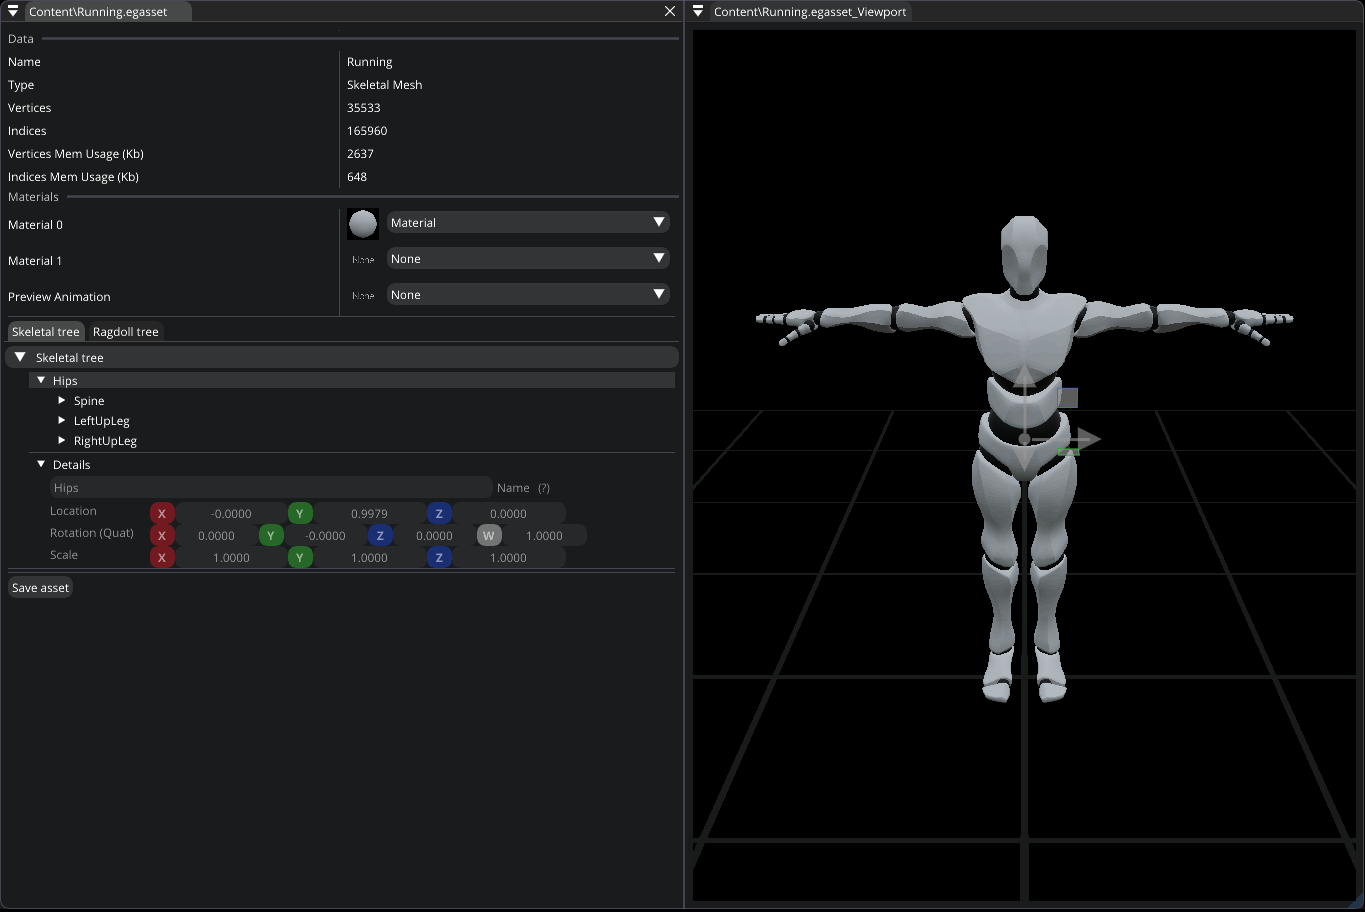Click the Location Z value field
This screenshot has height=912, width=1365.
point(508,513)
